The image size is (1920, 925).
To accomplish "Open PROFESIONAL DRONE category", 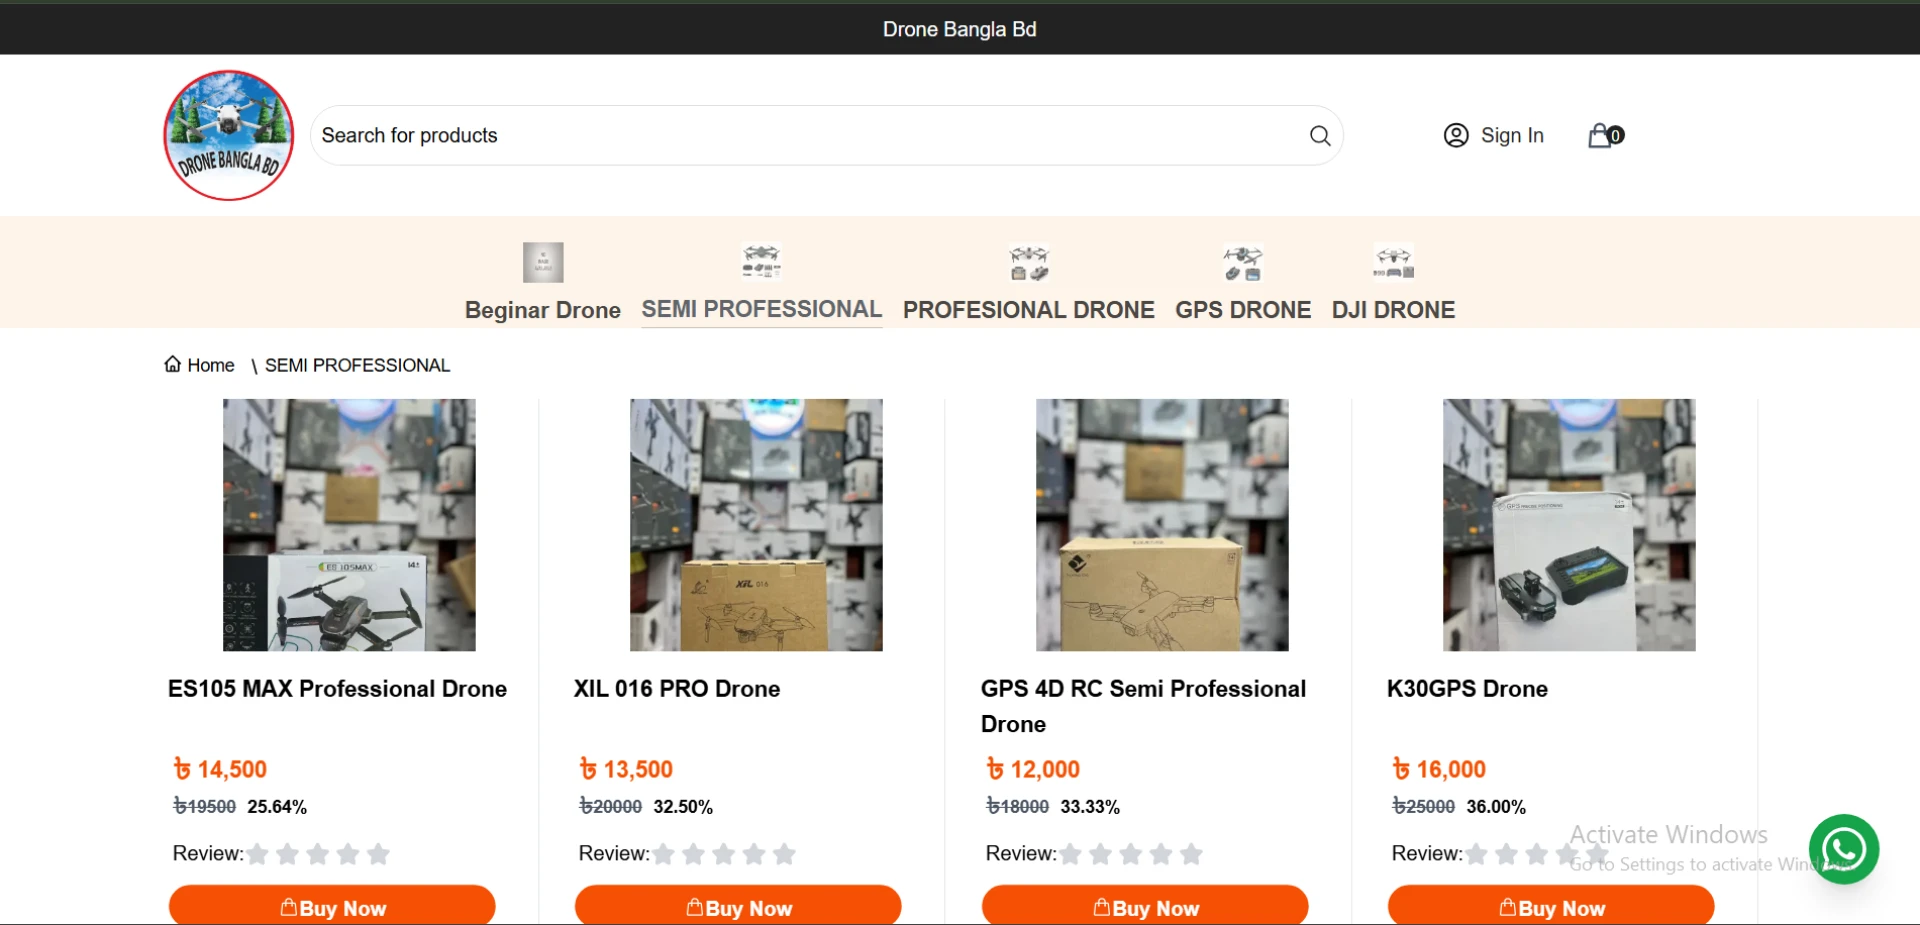I will (1029, 310).
